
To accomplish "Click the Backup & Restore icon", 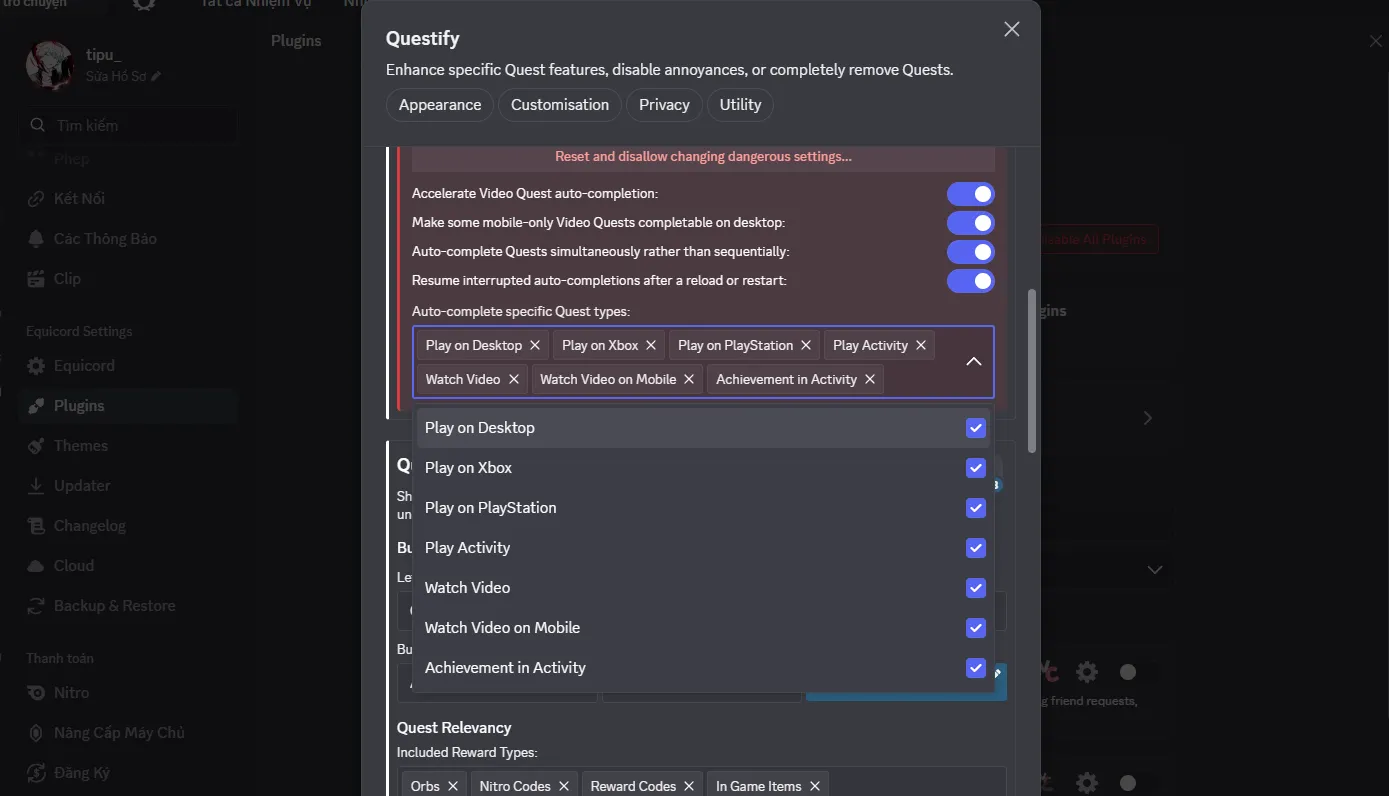I will click(36, 606).
